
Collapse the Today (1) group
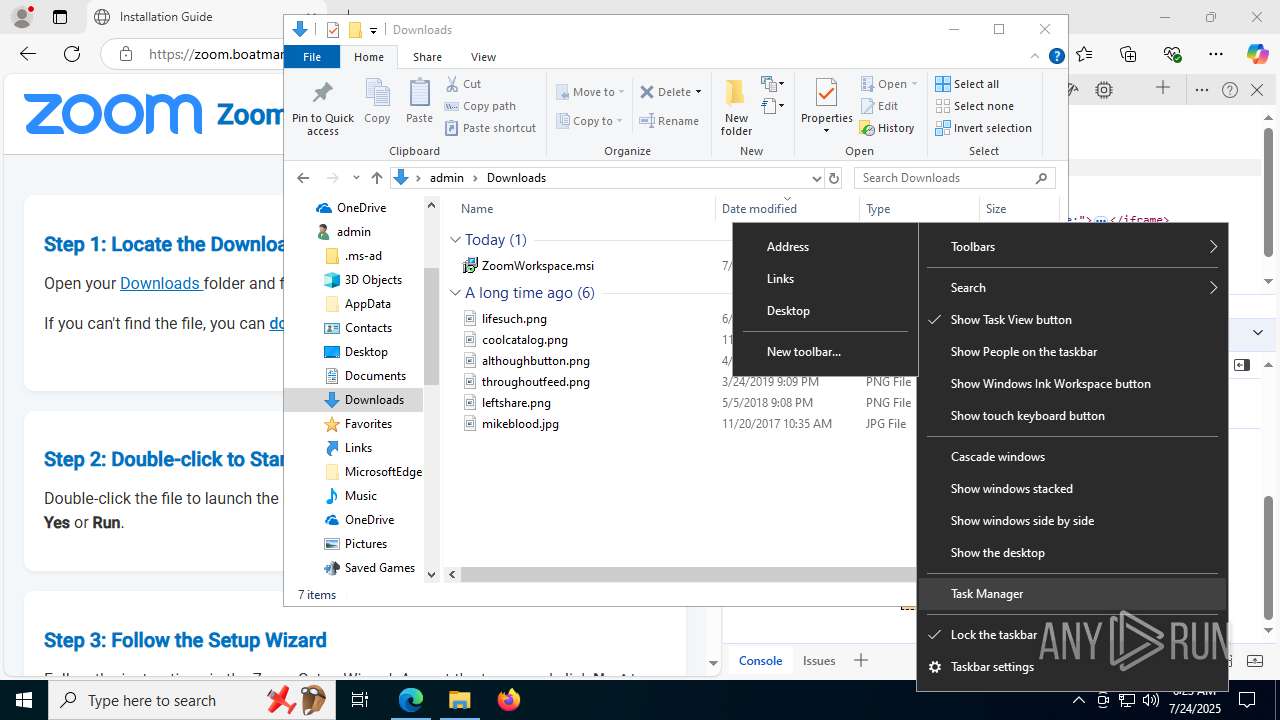coord(455,240)
